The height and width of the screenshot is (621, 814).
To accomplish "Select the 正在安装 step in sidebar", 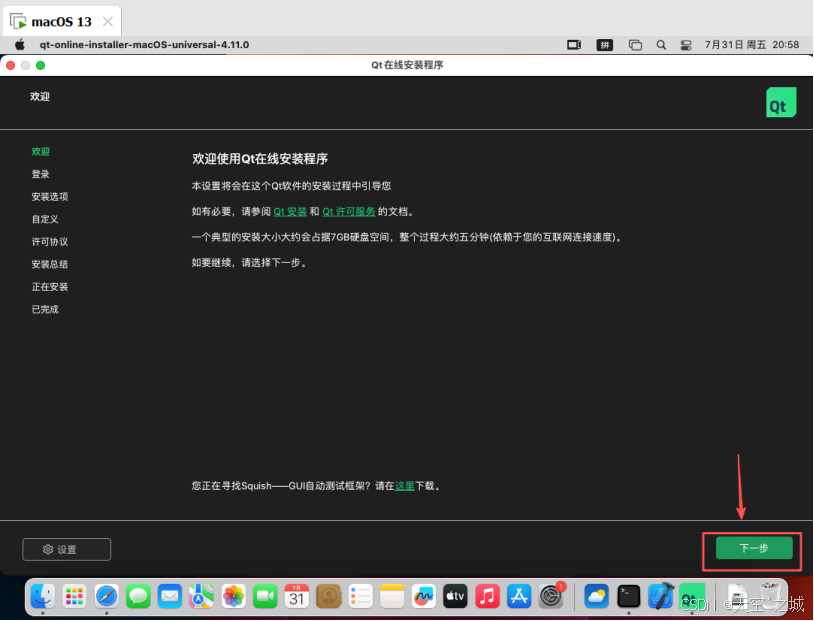I will 50,287.
